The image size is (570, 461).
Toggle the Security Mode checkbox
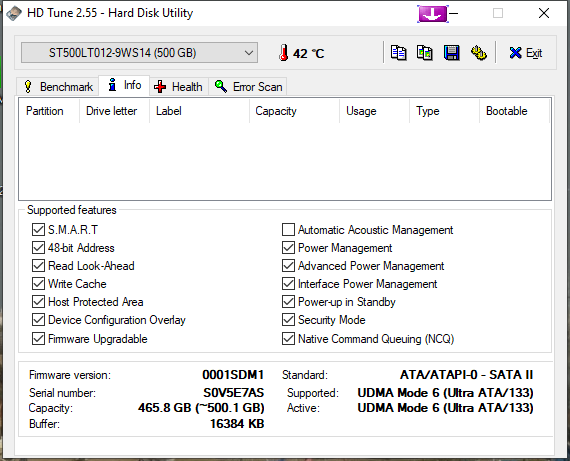288,320
